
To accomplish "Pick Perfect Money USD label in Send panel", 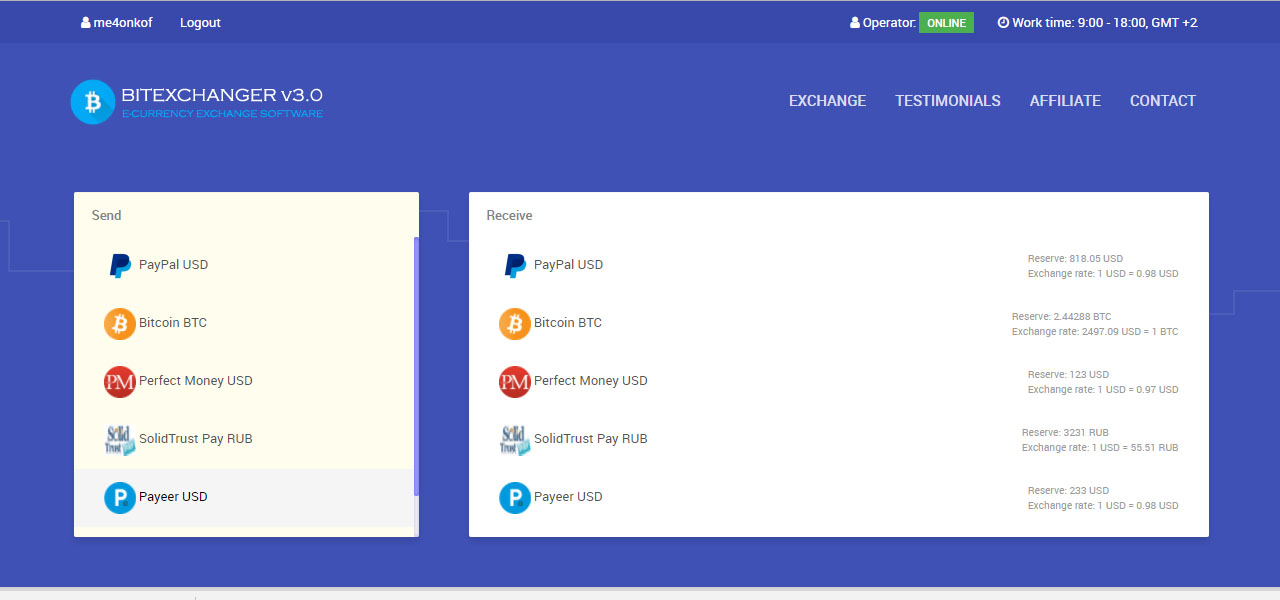I will tap(196, 381).
